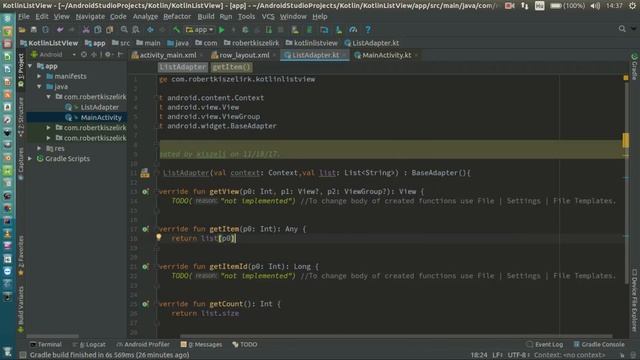Click tool windows quick-access icon in status bar
Viewport: 640px width, 360px height.
click(23, 355)
